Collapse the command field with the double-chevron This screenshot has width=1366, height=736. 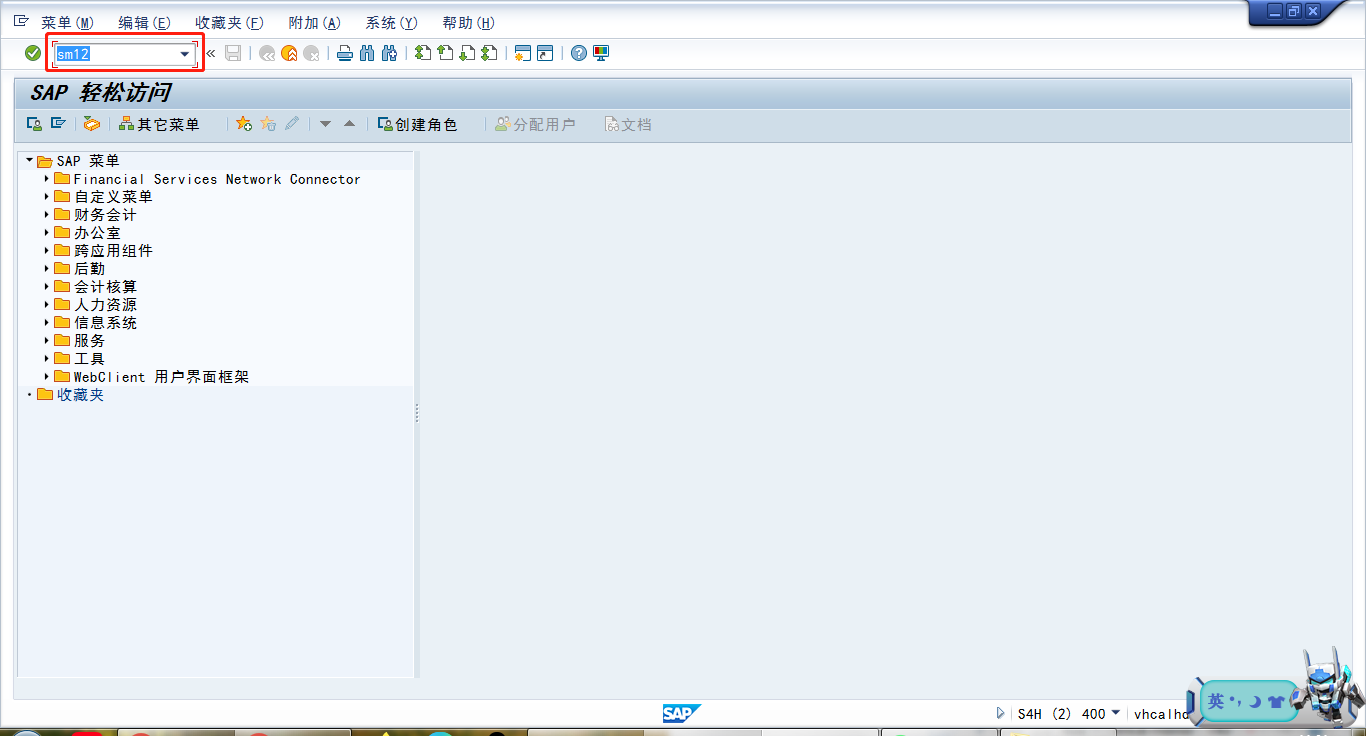pos(211,53)
